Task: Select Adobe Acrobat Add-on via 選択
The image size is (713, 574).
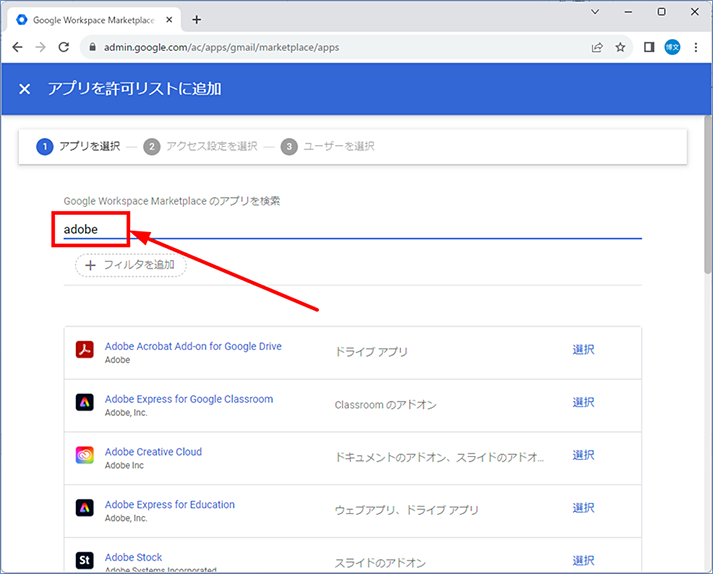Action: tap(583, 350)
